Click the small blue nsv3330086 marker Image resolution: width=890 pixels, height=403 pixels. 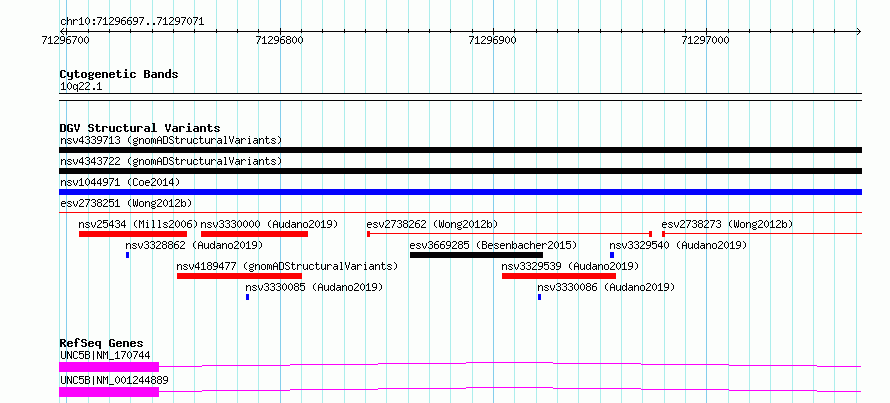pos(539,297)
